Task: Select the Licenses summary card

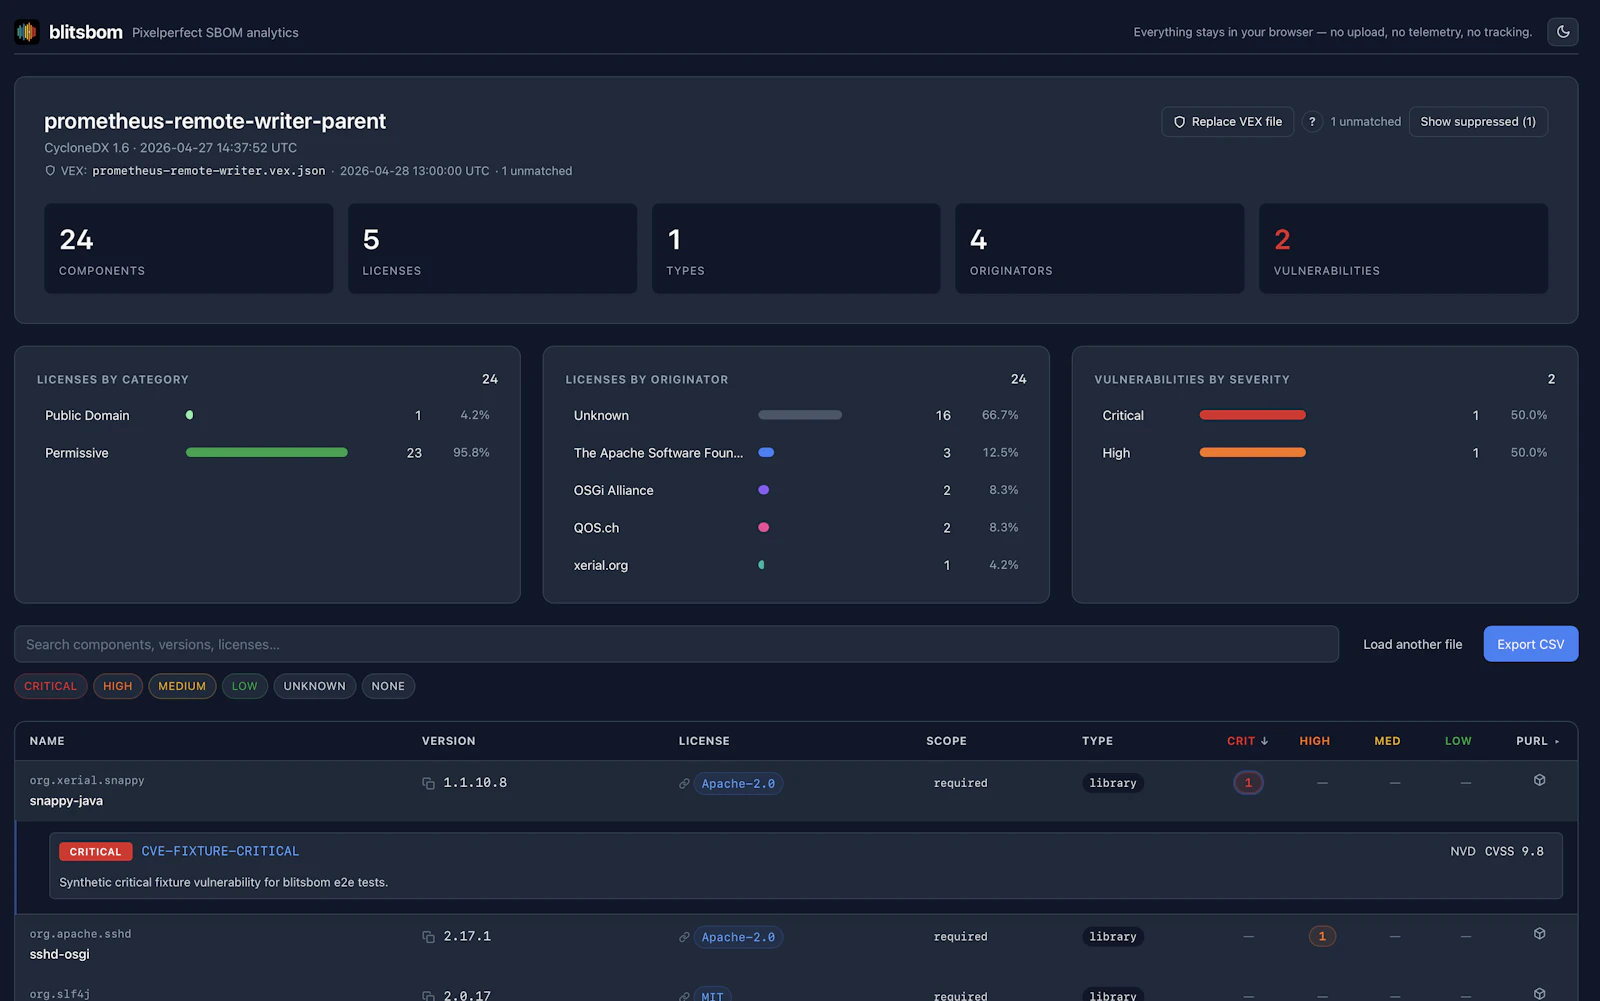Action: pyautogui.click(x=492, y=249)
